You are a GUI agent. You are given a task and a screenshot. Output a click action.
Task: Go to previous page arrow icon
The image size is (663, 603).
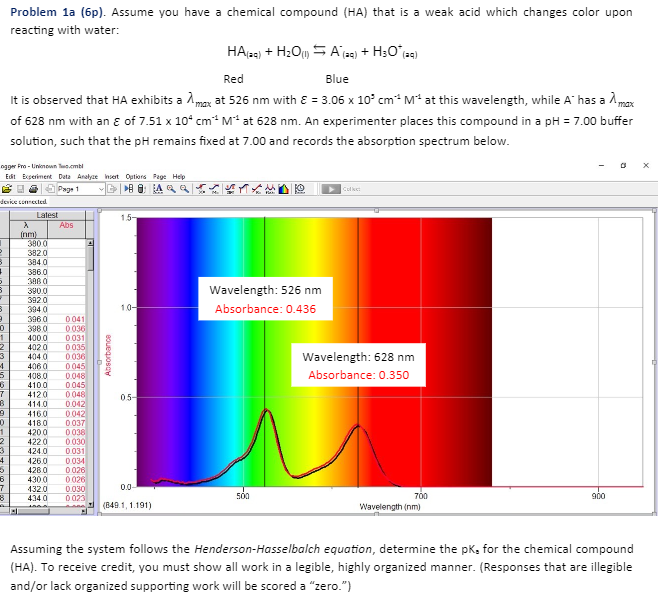[x=50, y=189]
